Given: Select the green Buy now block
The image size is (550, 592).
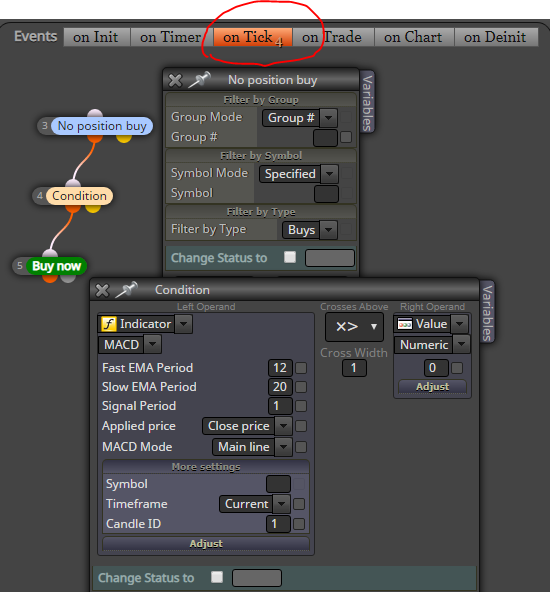Looking at the screenshot, I should [x=56, y=266].
